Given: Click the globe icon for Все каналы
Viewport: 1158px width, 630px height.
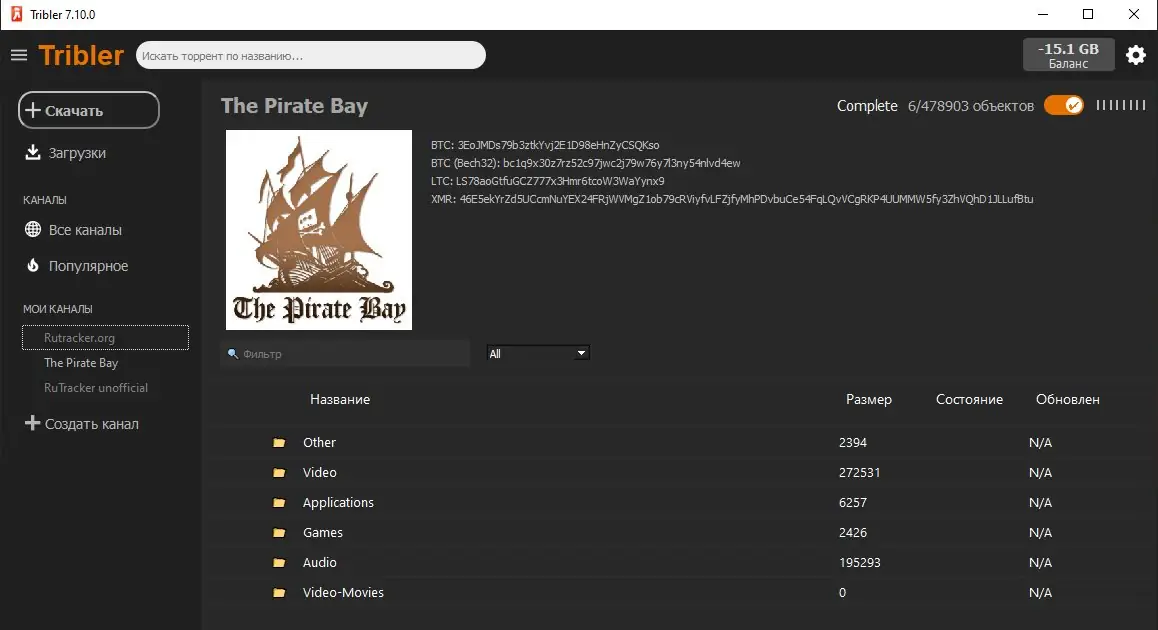Looking at the screenshot, I should (32, 230).
